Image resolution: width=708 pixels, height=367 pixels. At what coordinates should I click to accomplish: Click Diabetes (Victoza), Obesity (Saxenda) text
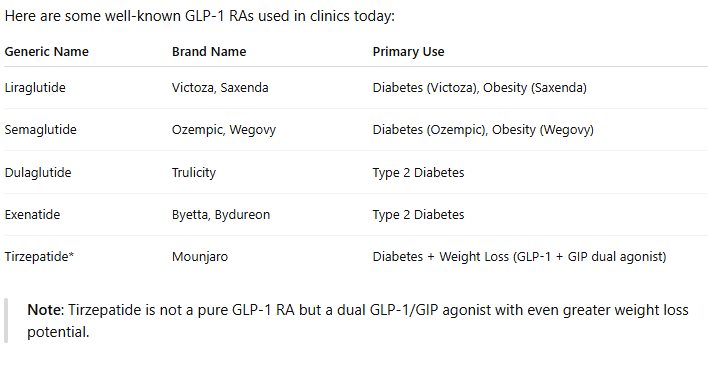pos(480,88)
